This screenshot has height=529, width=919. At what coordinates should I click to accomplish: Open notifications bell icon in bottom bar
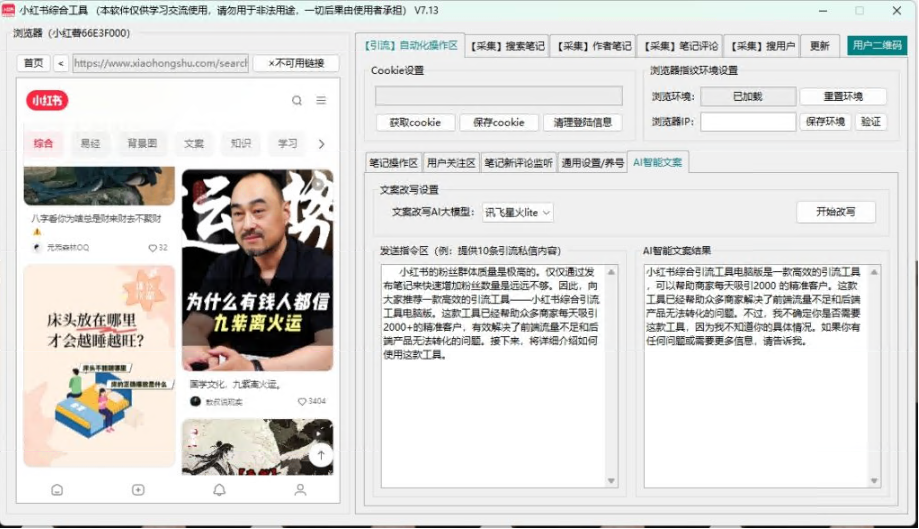(x=219, y=490)
